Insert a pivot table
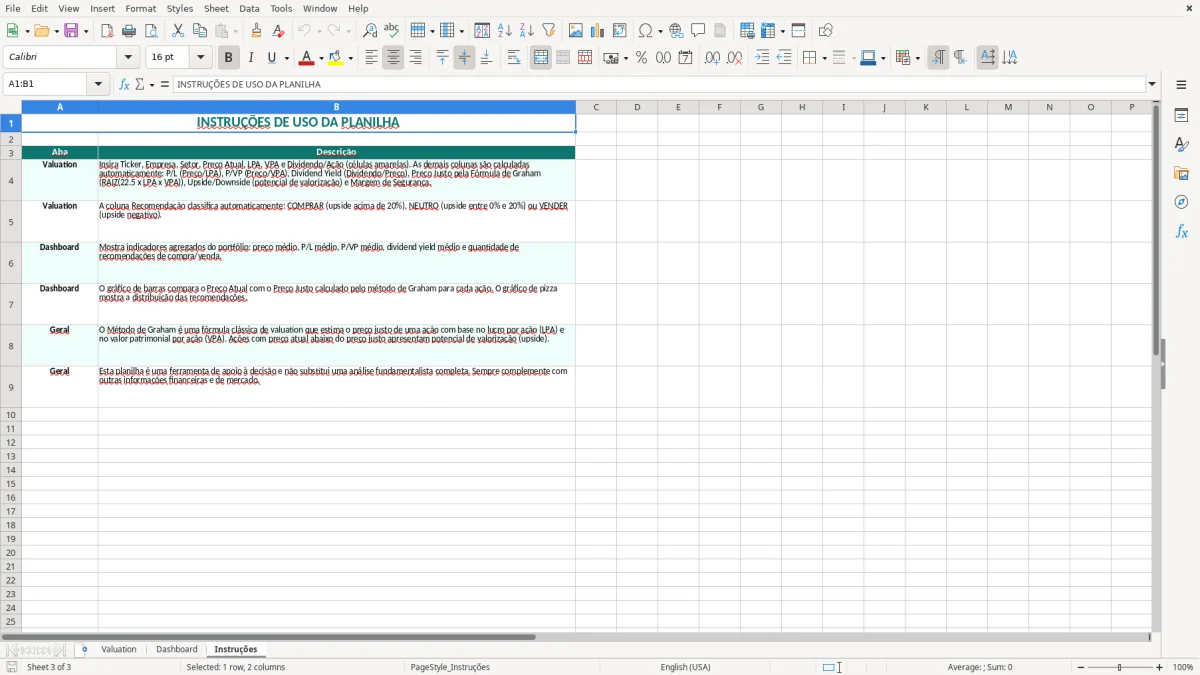This screenshot has width=1200, height=675. click(x=620, y=31)
